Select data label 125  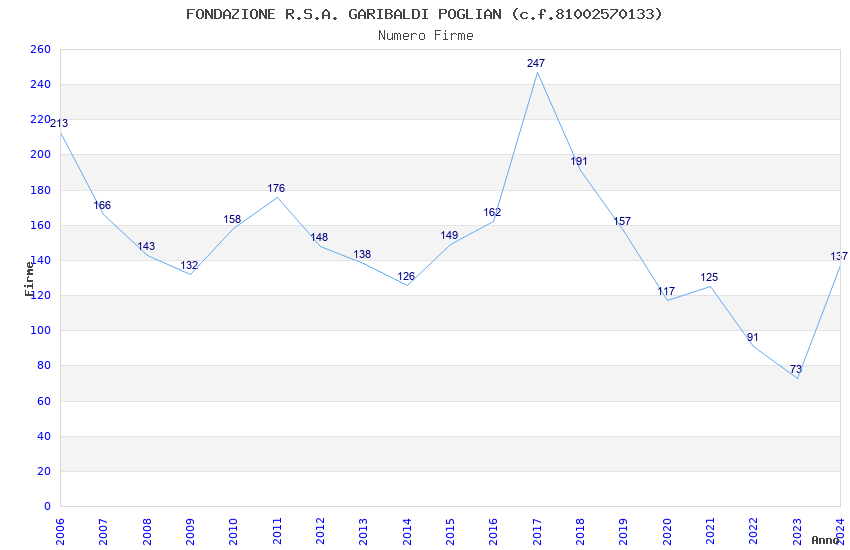coord(709,277)
